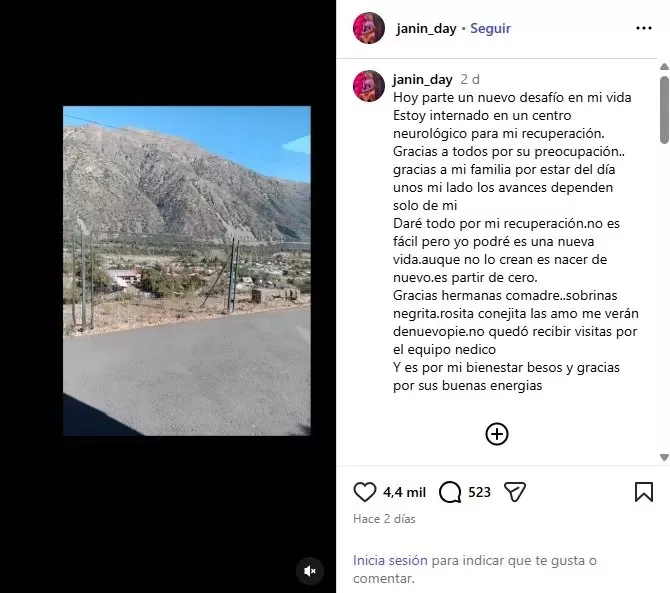Click Inicia sesión login link
This screenshot has height=593, width=670.
tap(390, 560)
